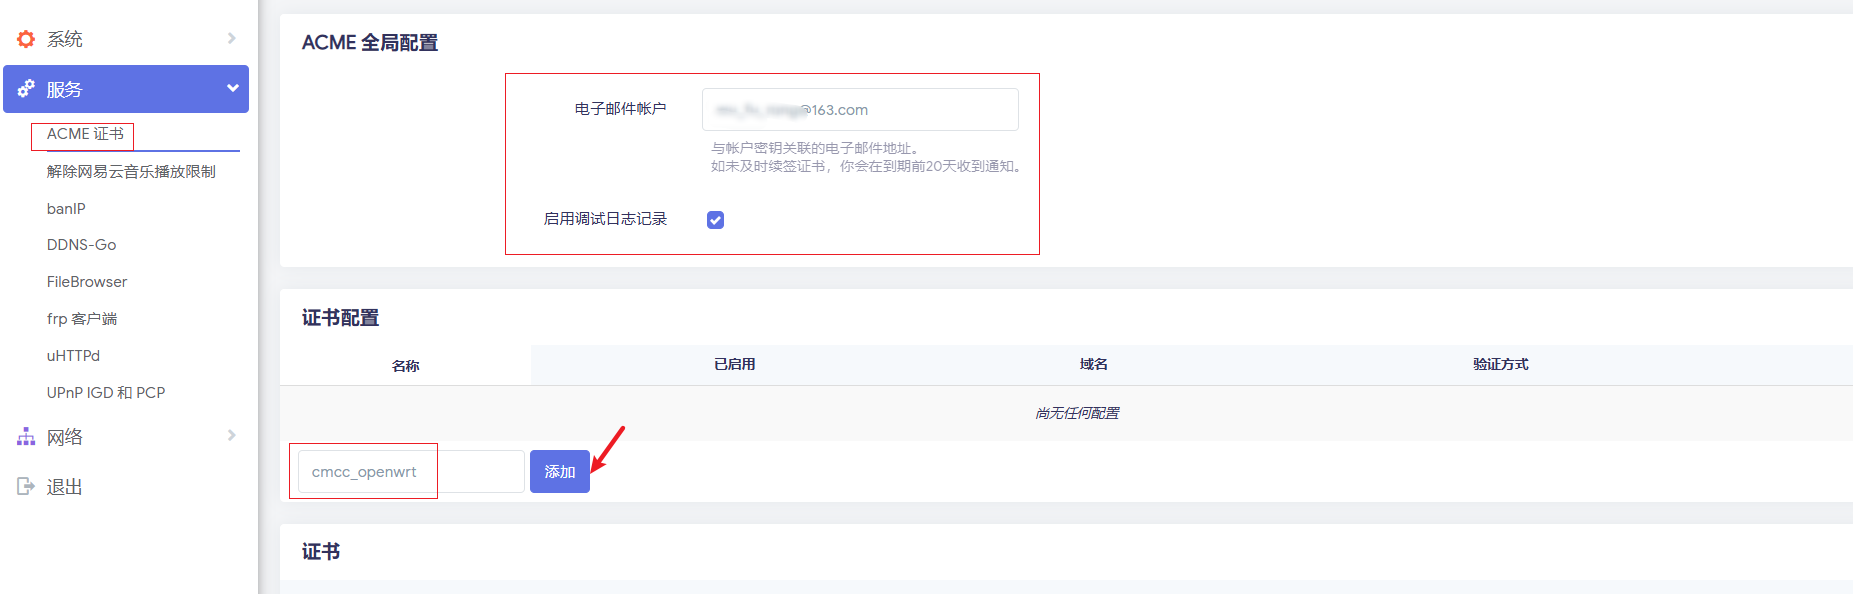Open the frp client page
The image size is (1853, 594).
tap(82, 319)
